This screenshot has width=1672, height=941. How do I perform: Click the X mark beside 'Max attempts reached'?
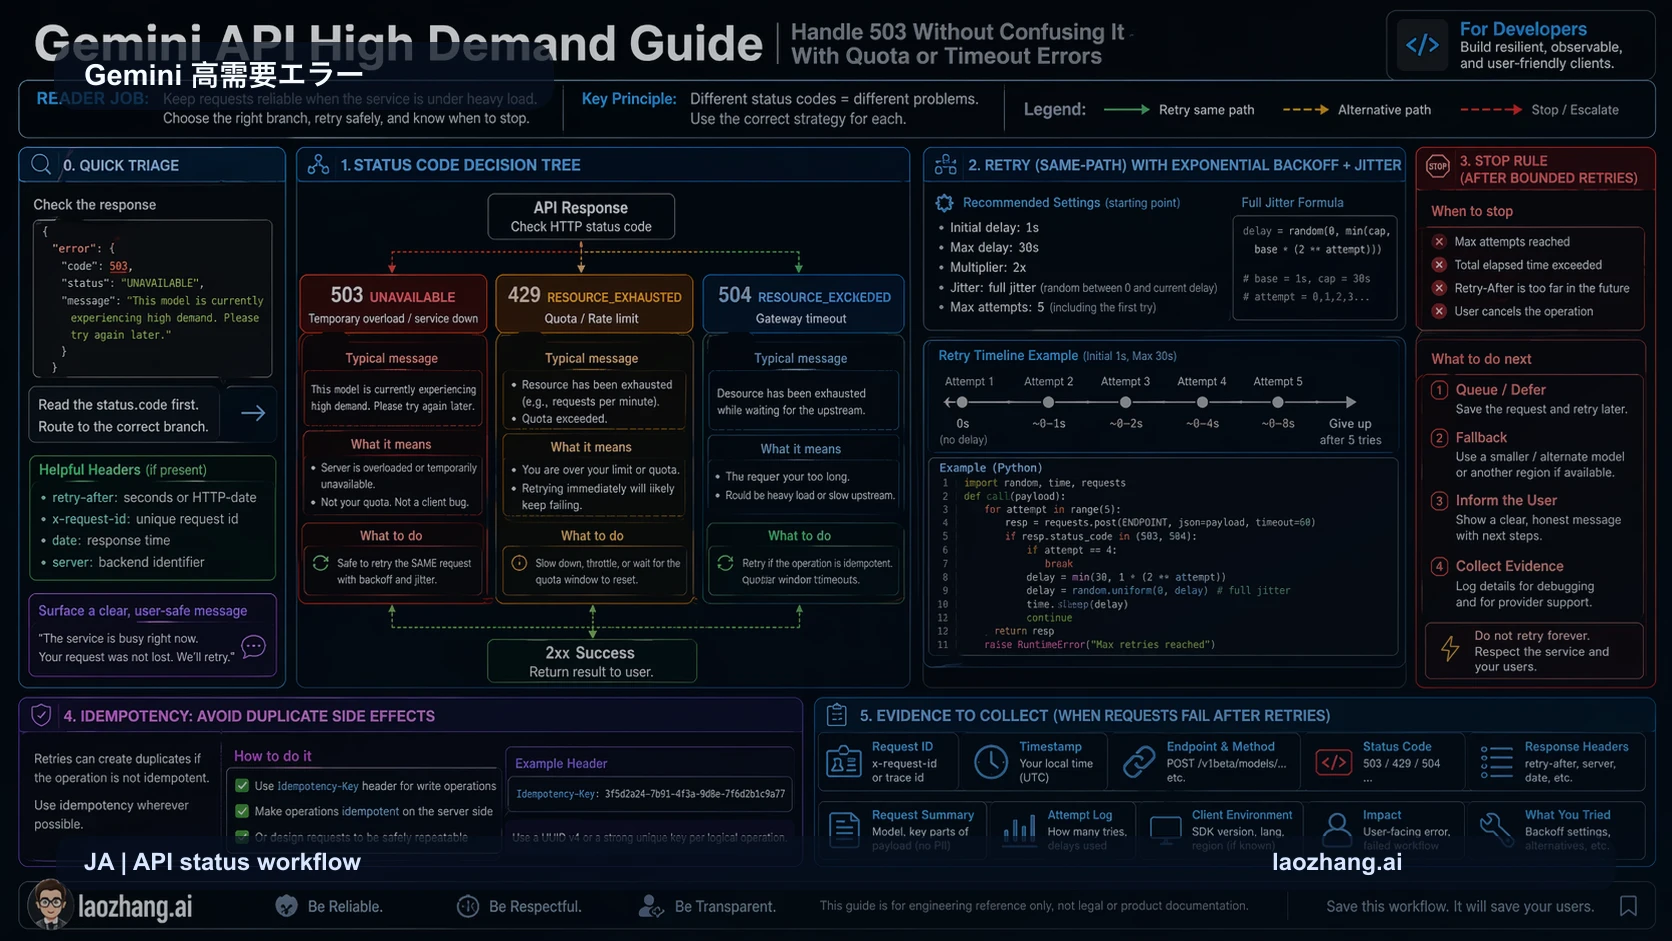tap(1439, 241)
